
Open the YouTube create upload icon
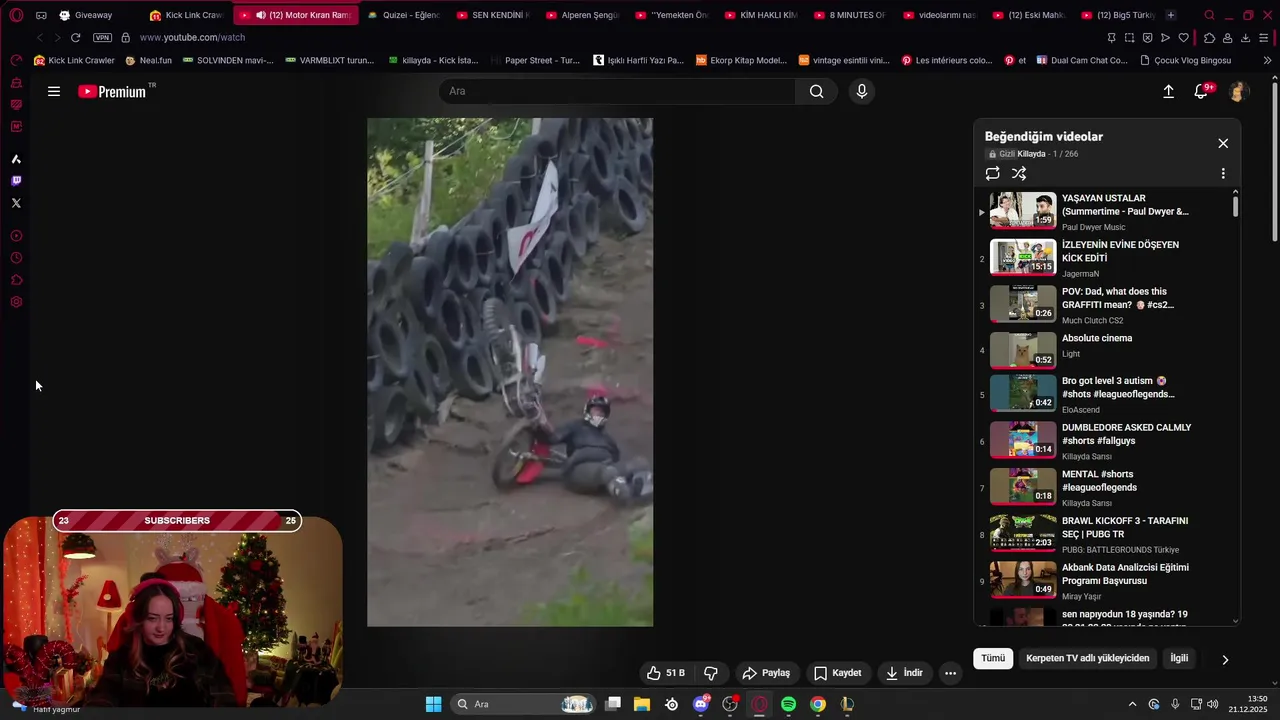[x=1168, y=92]
